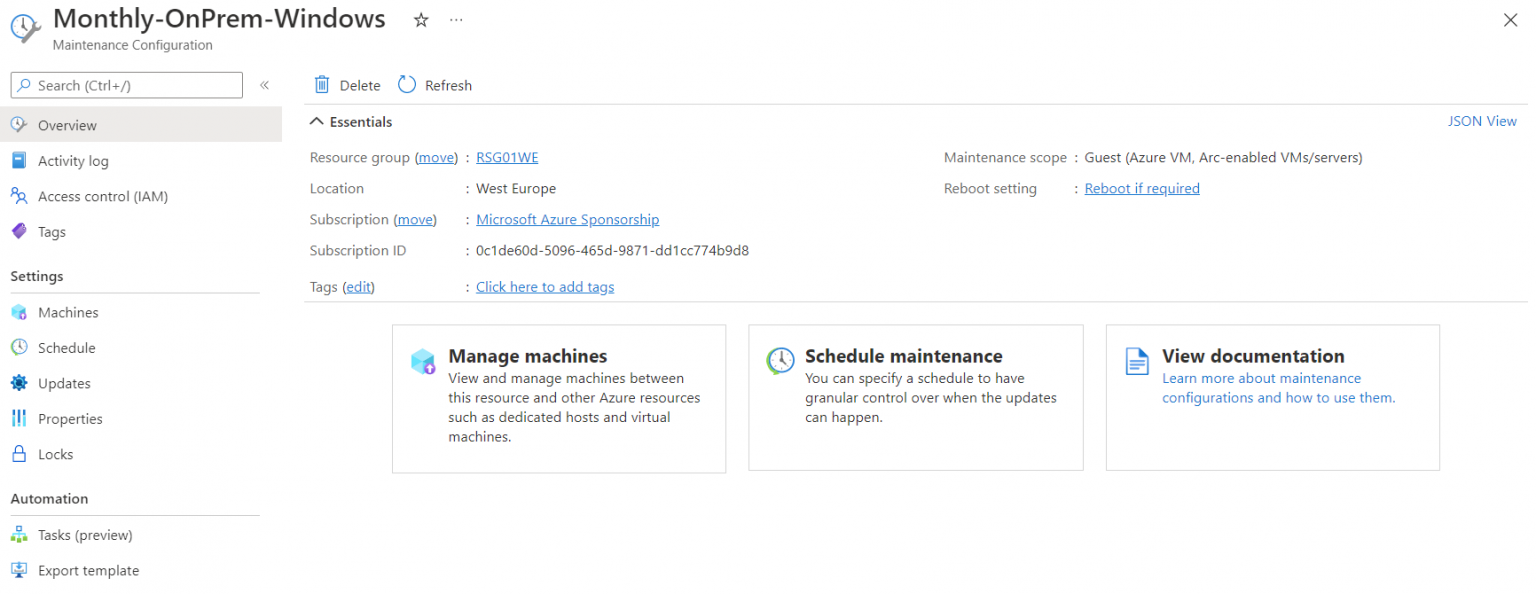Collapse the Essentials section chevron

(x=317, y=121)
